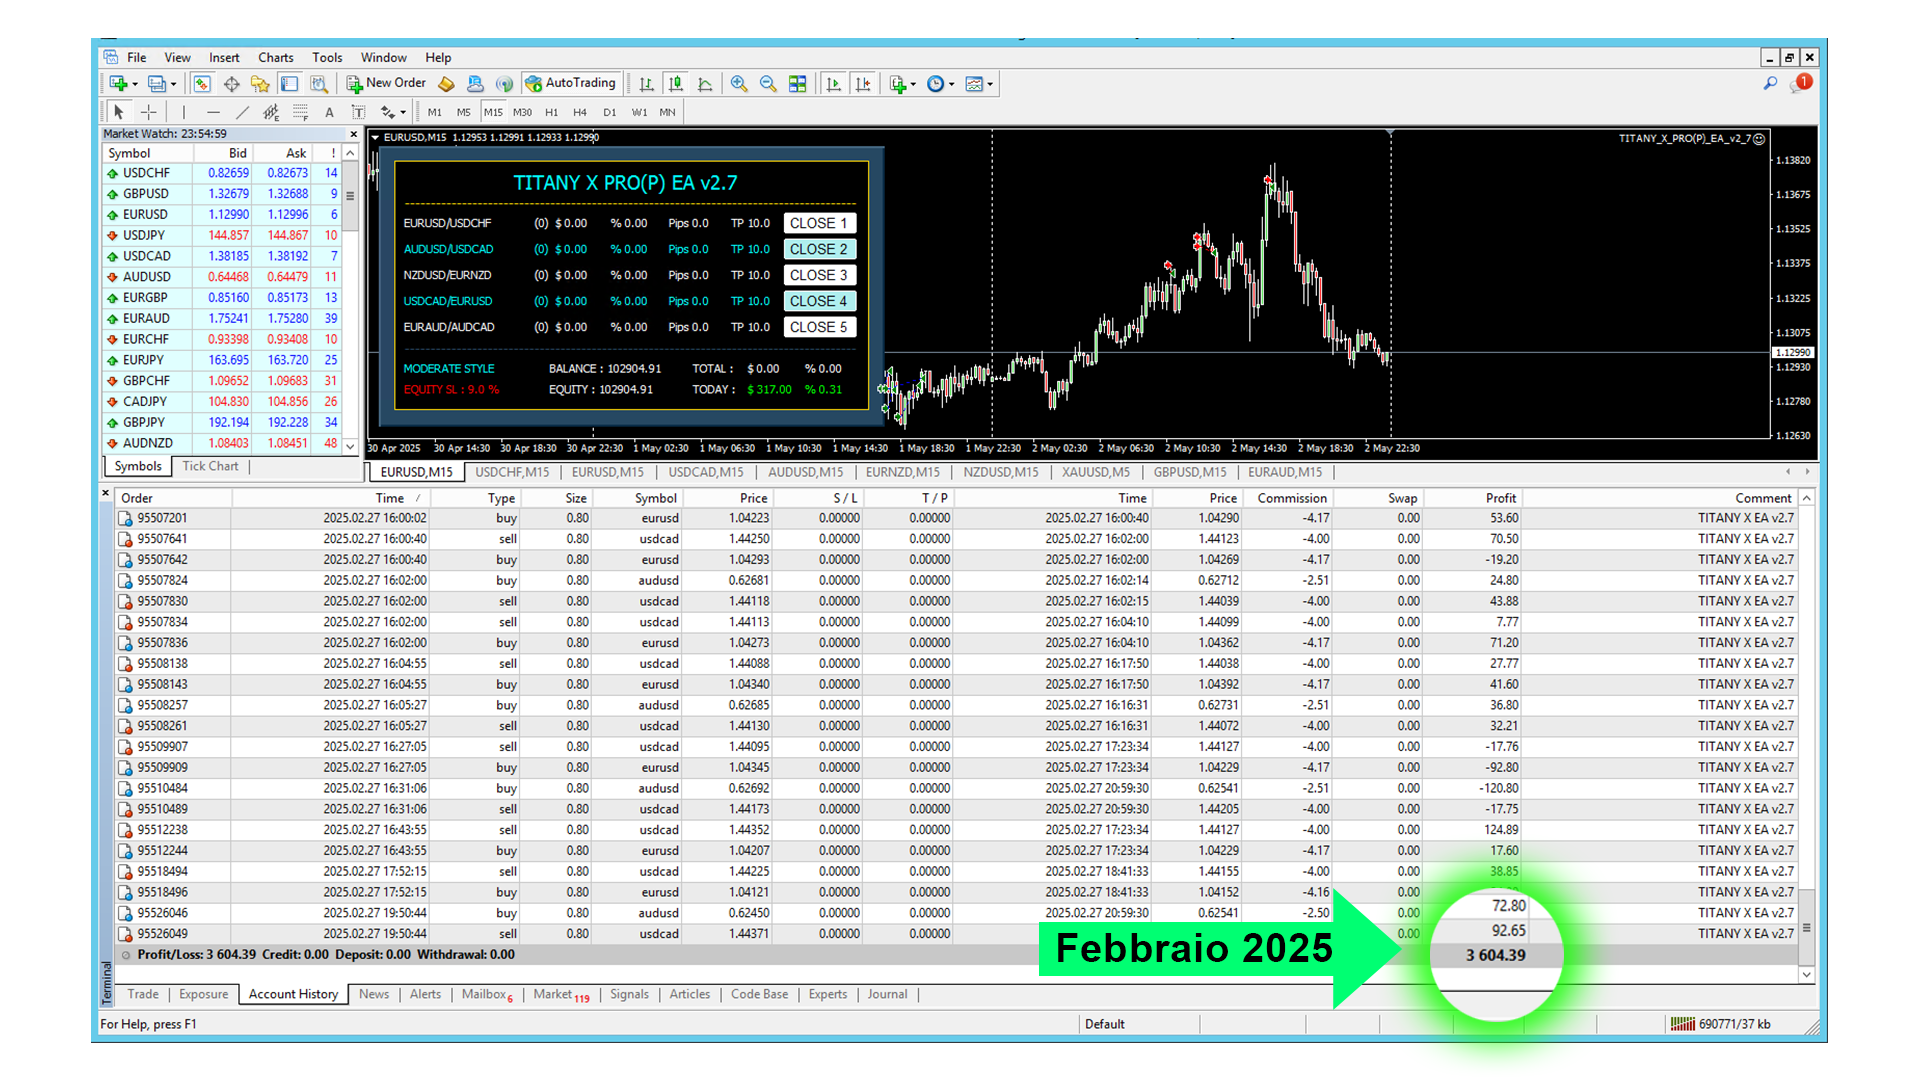Click the Zoom In magnifier icon
Viewport: 1920px width, 1080px height.
point(739,84)
